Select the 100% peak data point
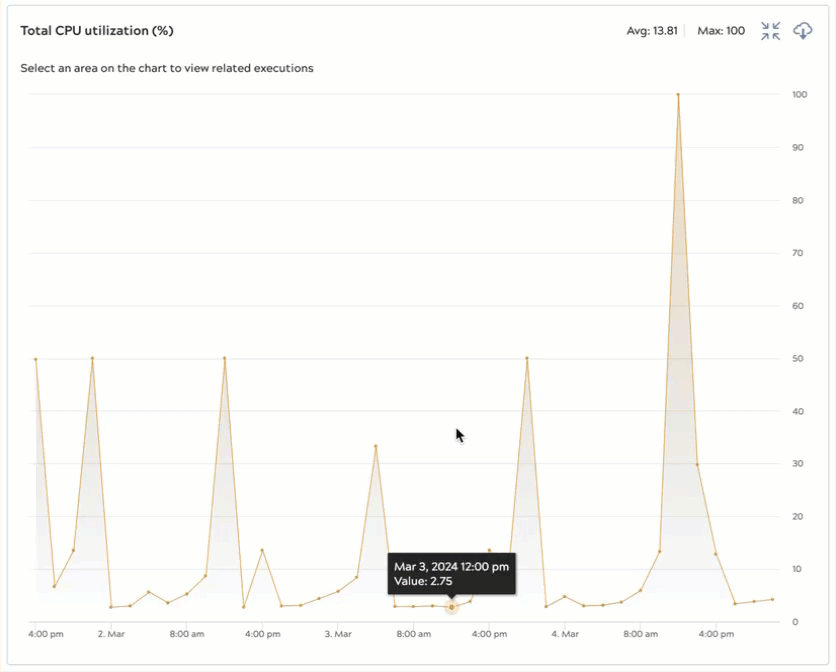Screen dimensions: 836x672 678,95
